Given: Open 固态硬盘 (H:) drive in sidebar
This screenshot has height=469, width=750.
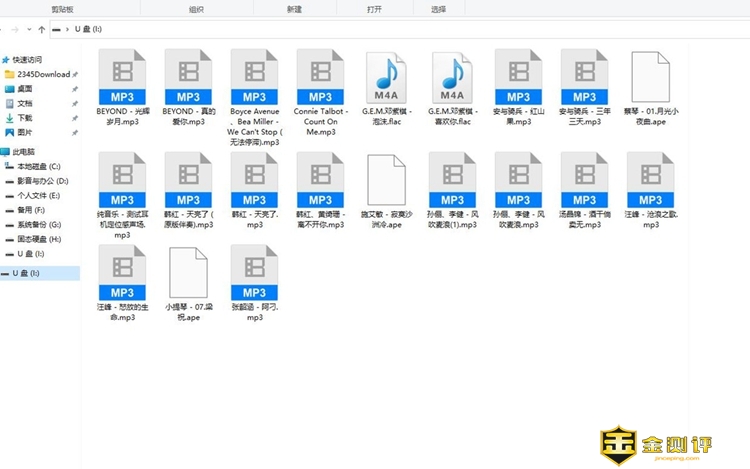Looking at the screenshot, I should [x=38, y=239].
